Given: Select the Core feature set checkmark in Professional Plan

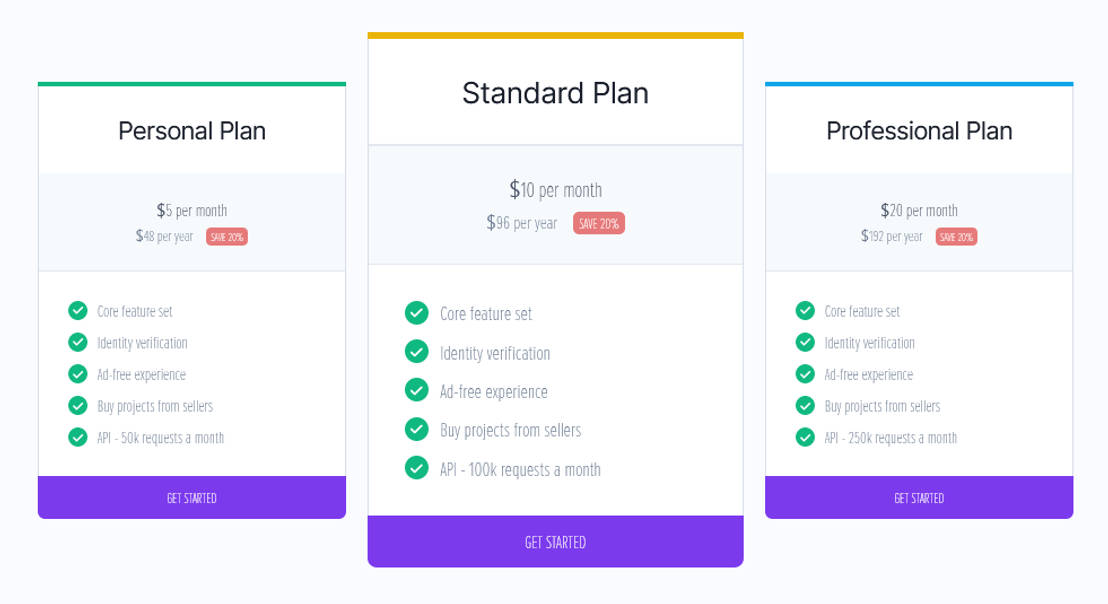Looking at the screenshot, I should tap(805, 311).
